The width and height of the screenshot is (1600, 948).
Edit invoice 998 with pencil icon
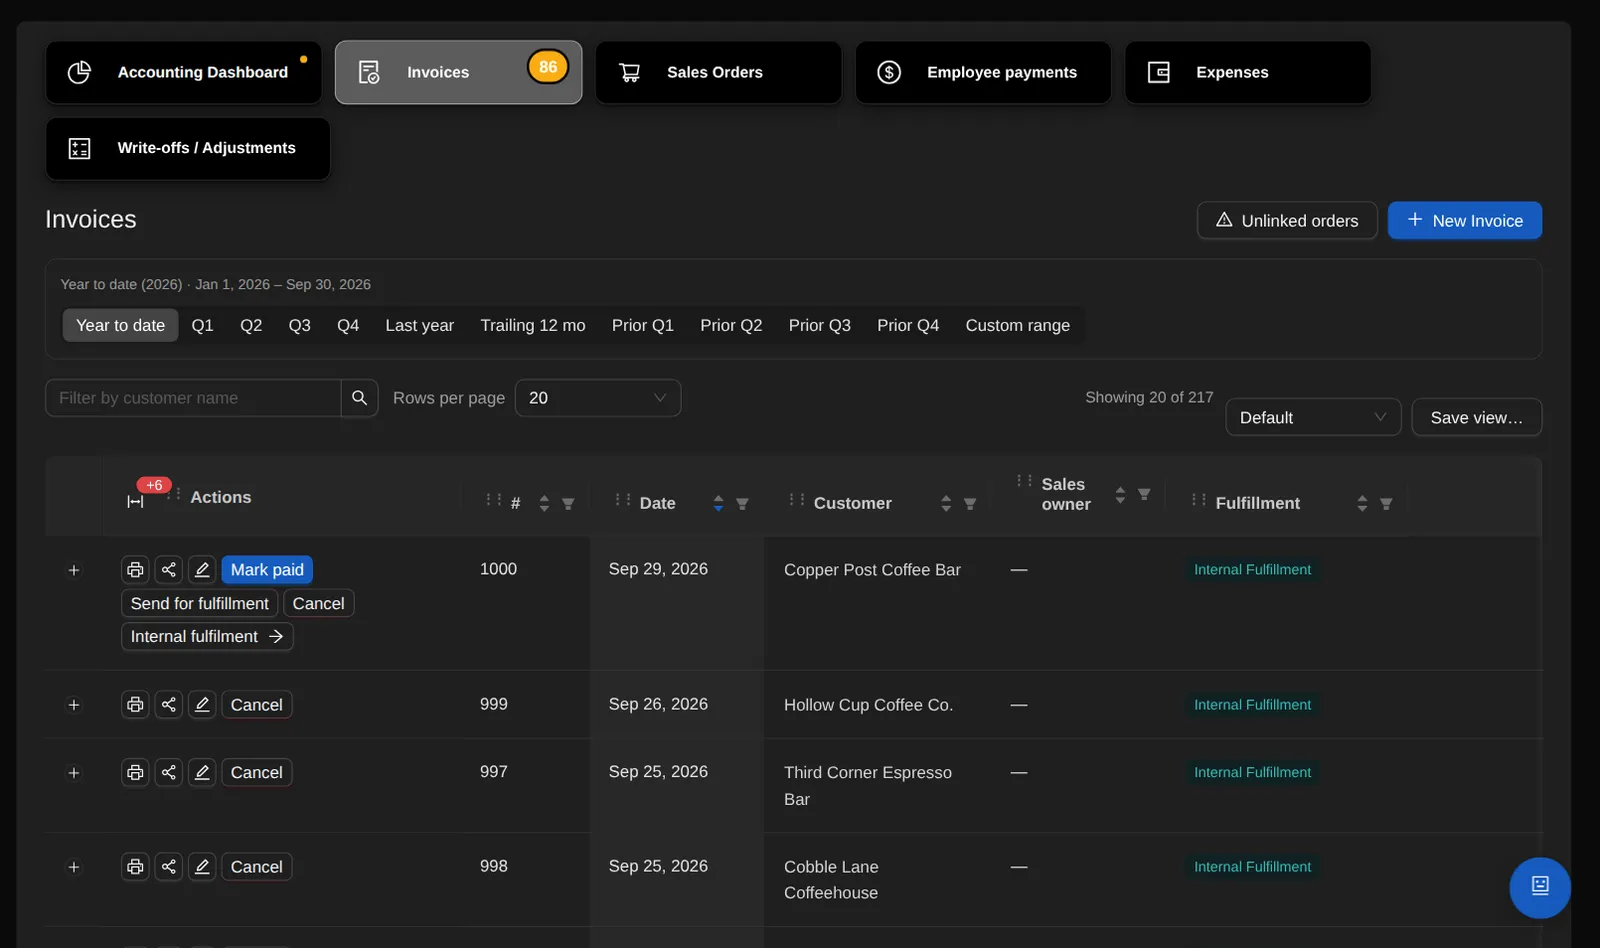coord(202,867)
